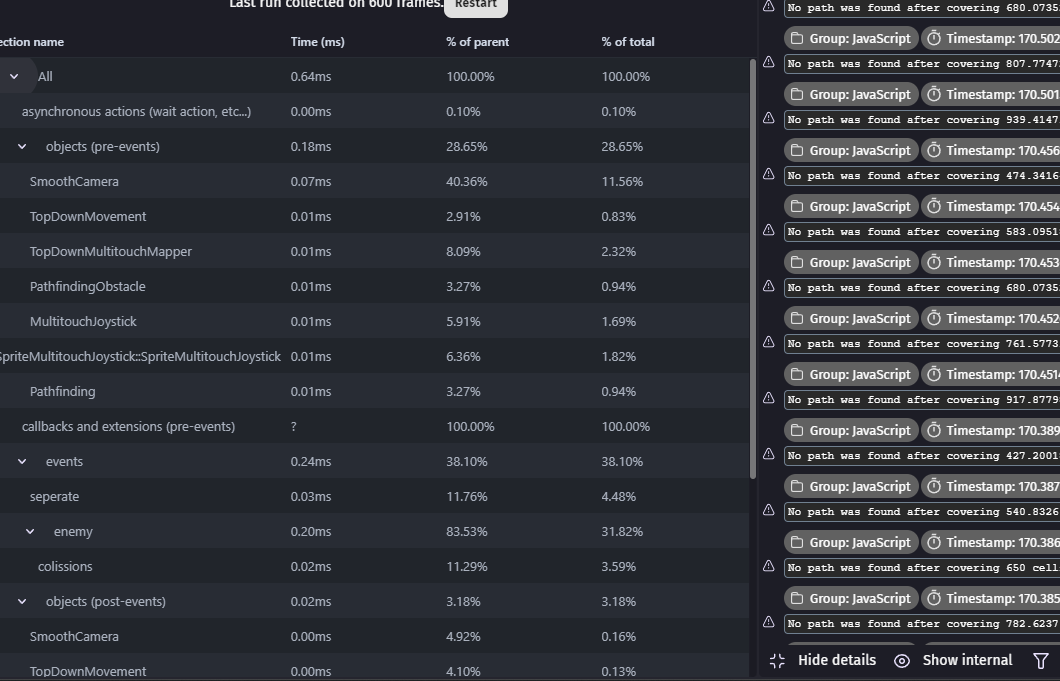Click the filter funnel icon in console
1060x681 pixels.
pyautogui.click(x=1041, y=660)
